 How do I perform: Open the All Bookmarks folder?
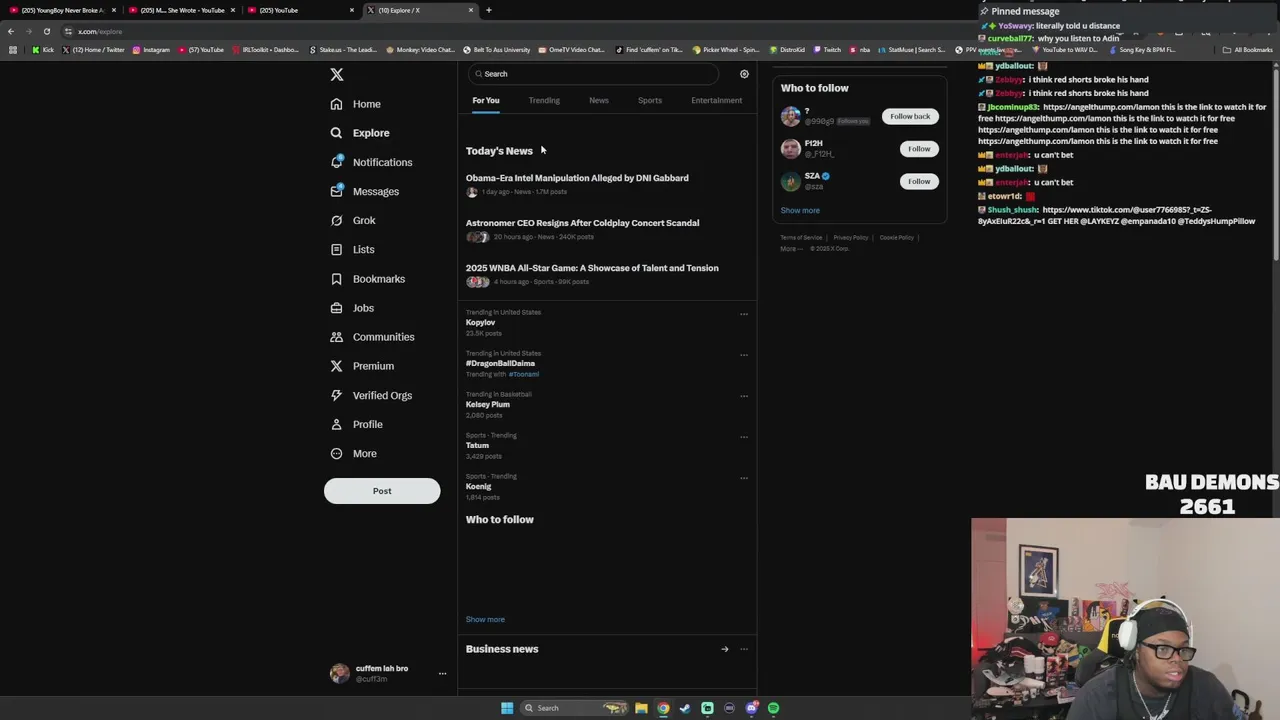click(1248, 50)
